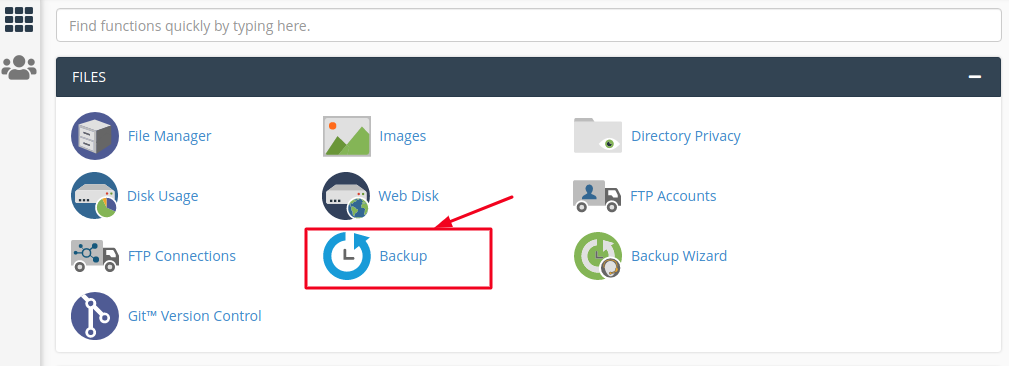Click the File Manager link text
1009x366 pixels.
coord(170,136)
